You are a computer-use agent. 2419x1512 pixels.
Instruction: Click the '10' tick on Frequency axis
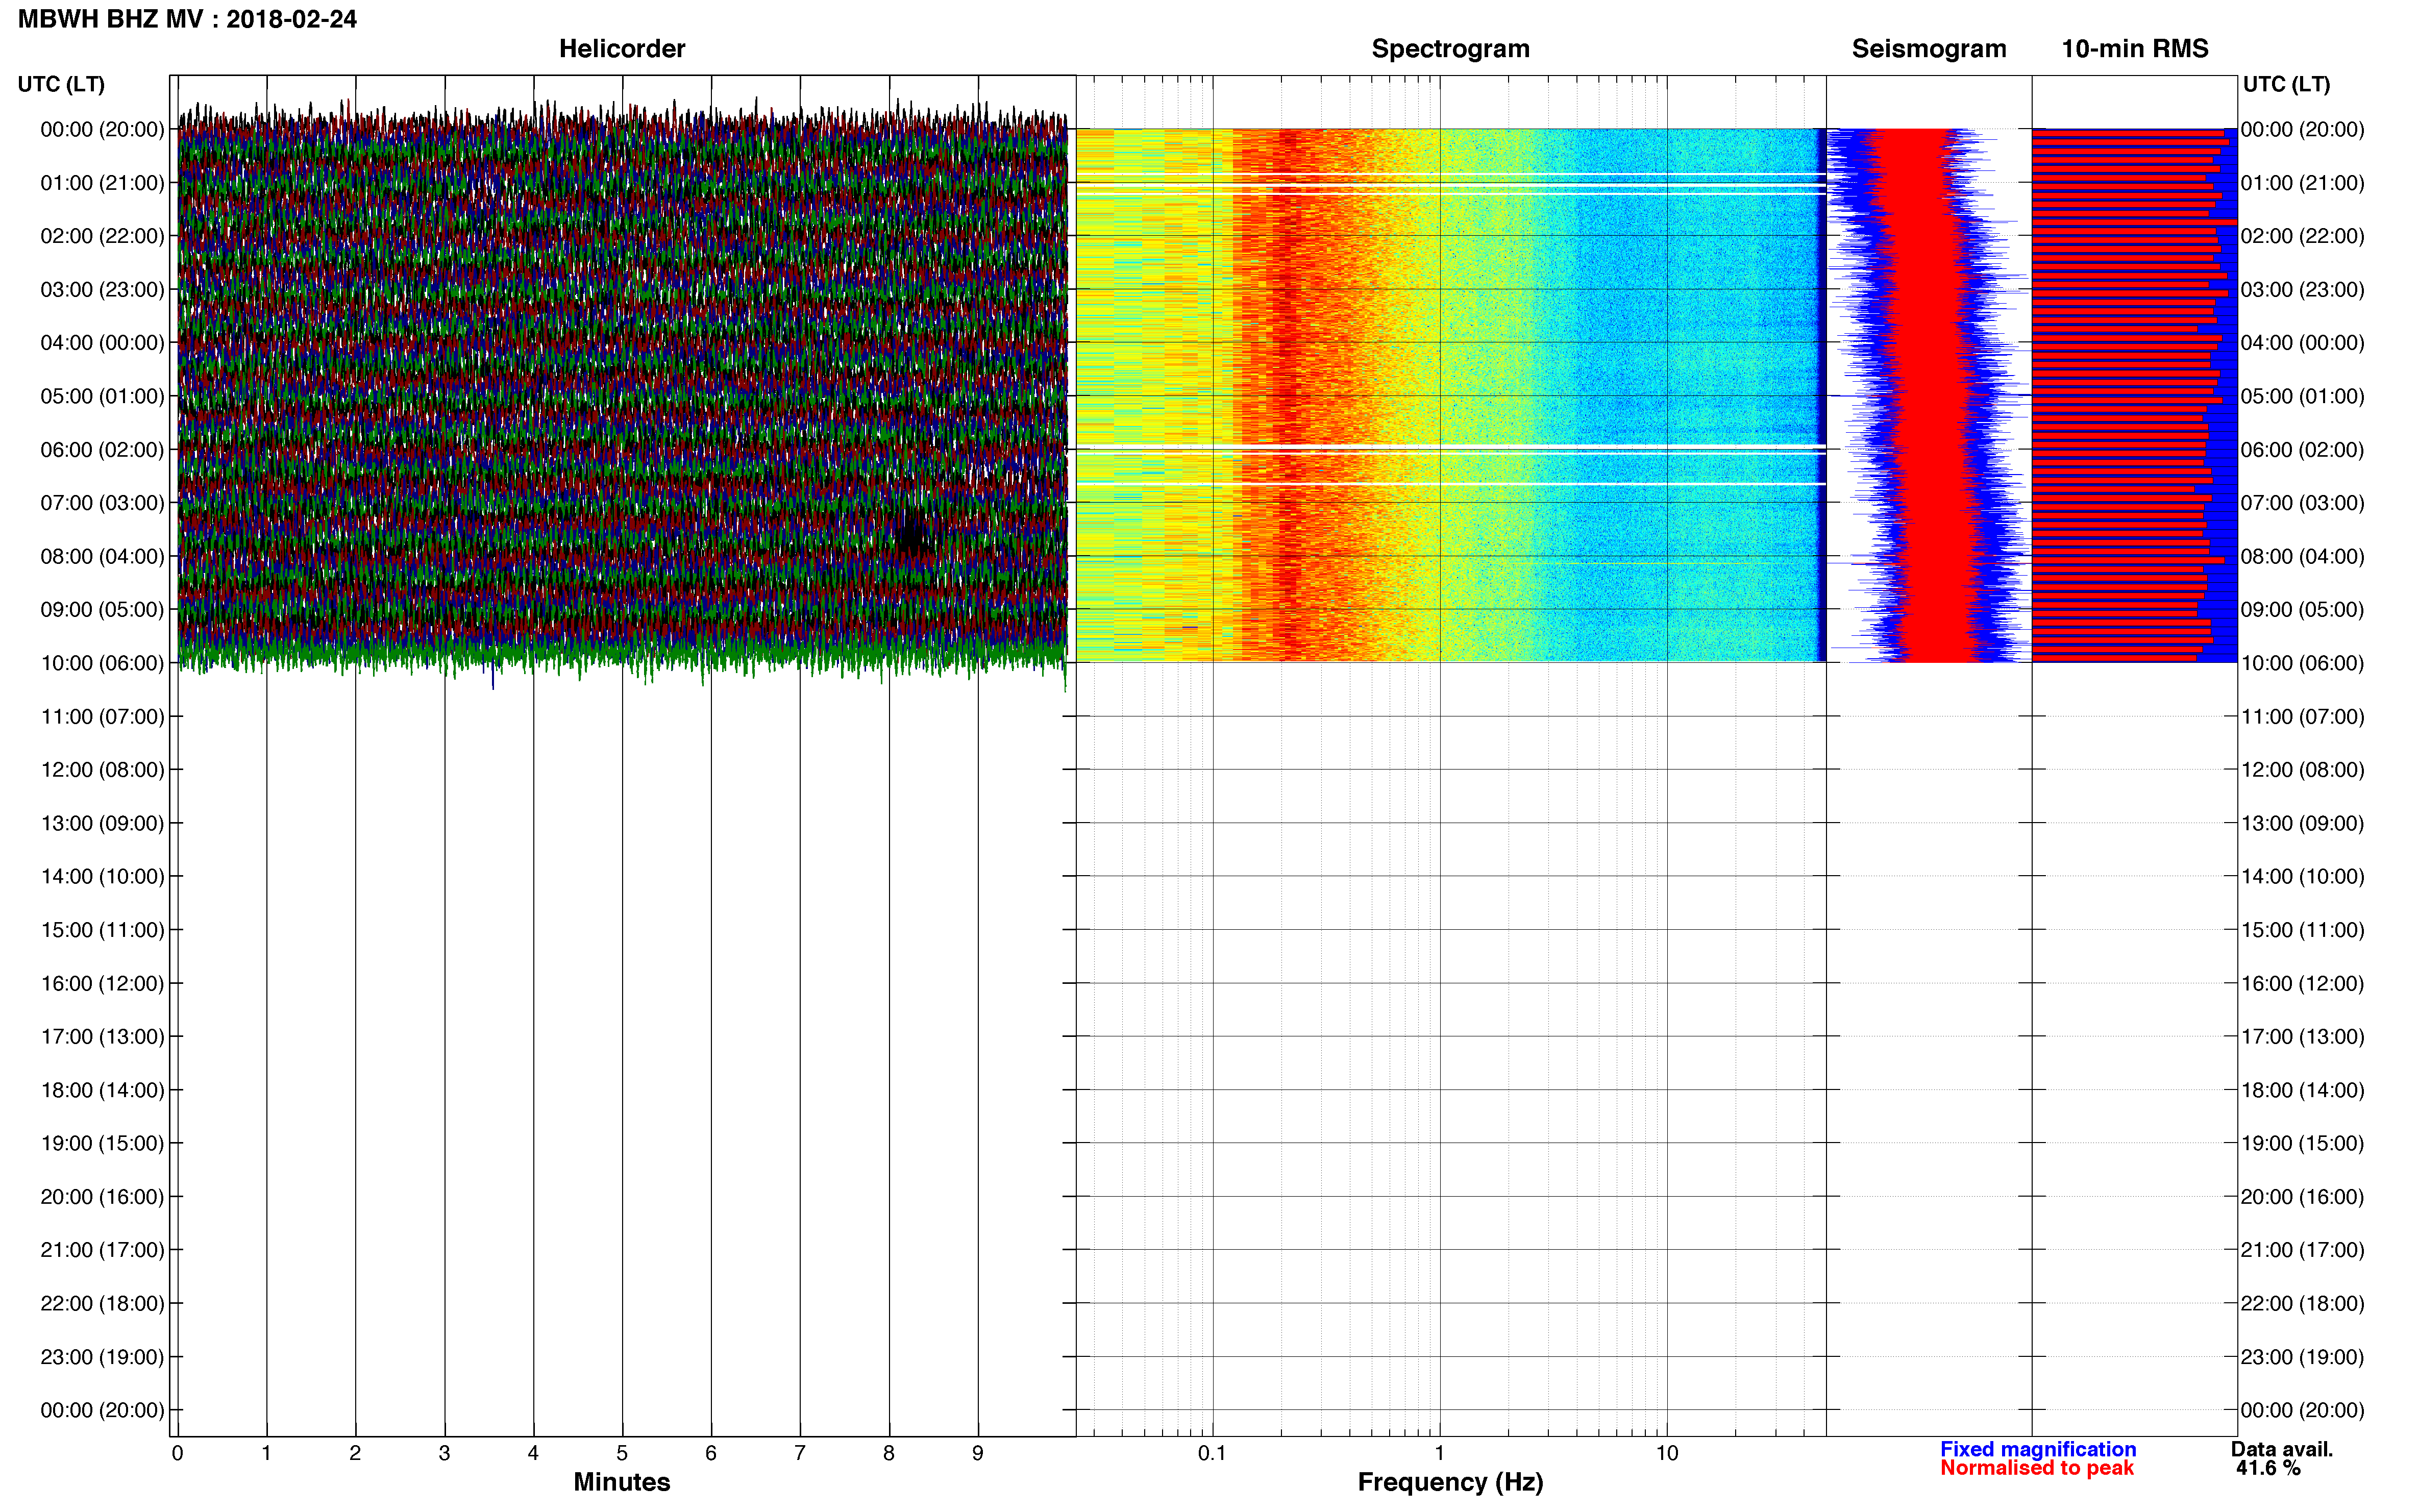(1667, 1453)
